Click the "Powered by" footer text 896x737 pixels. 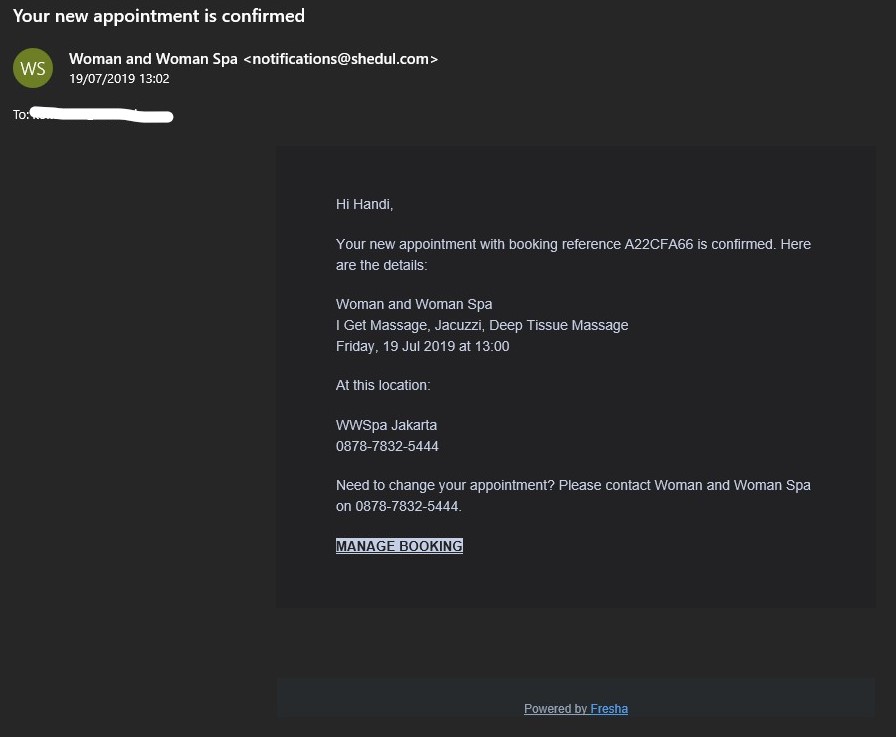(555, 708)
